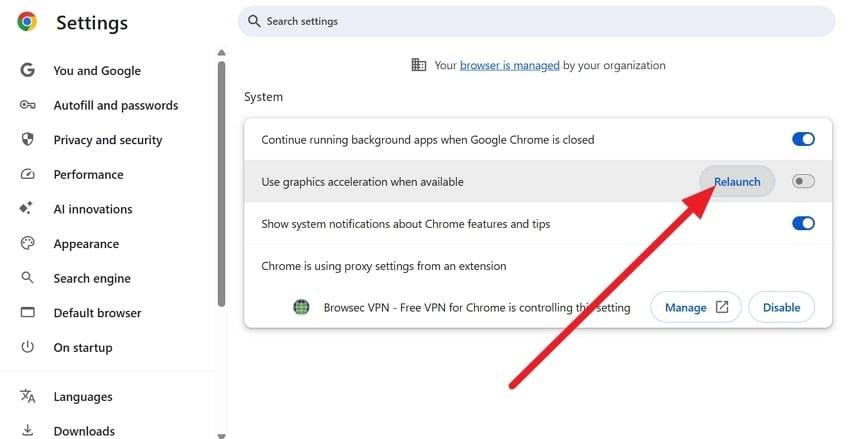Click the sidebar scroll down arrow

click(221, 435)
